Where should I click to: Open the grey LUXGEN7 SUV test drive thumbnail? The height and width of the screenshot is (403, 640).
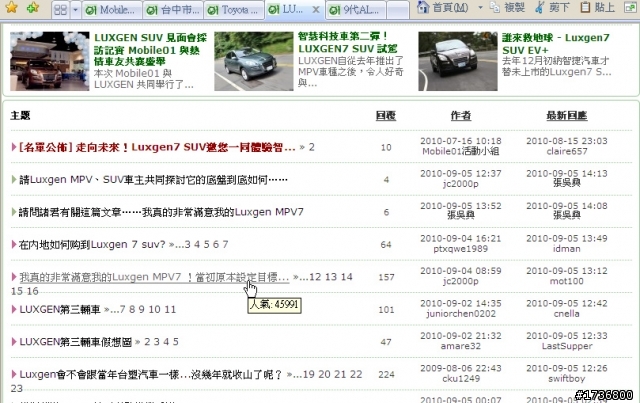click(x=253, y=61)
